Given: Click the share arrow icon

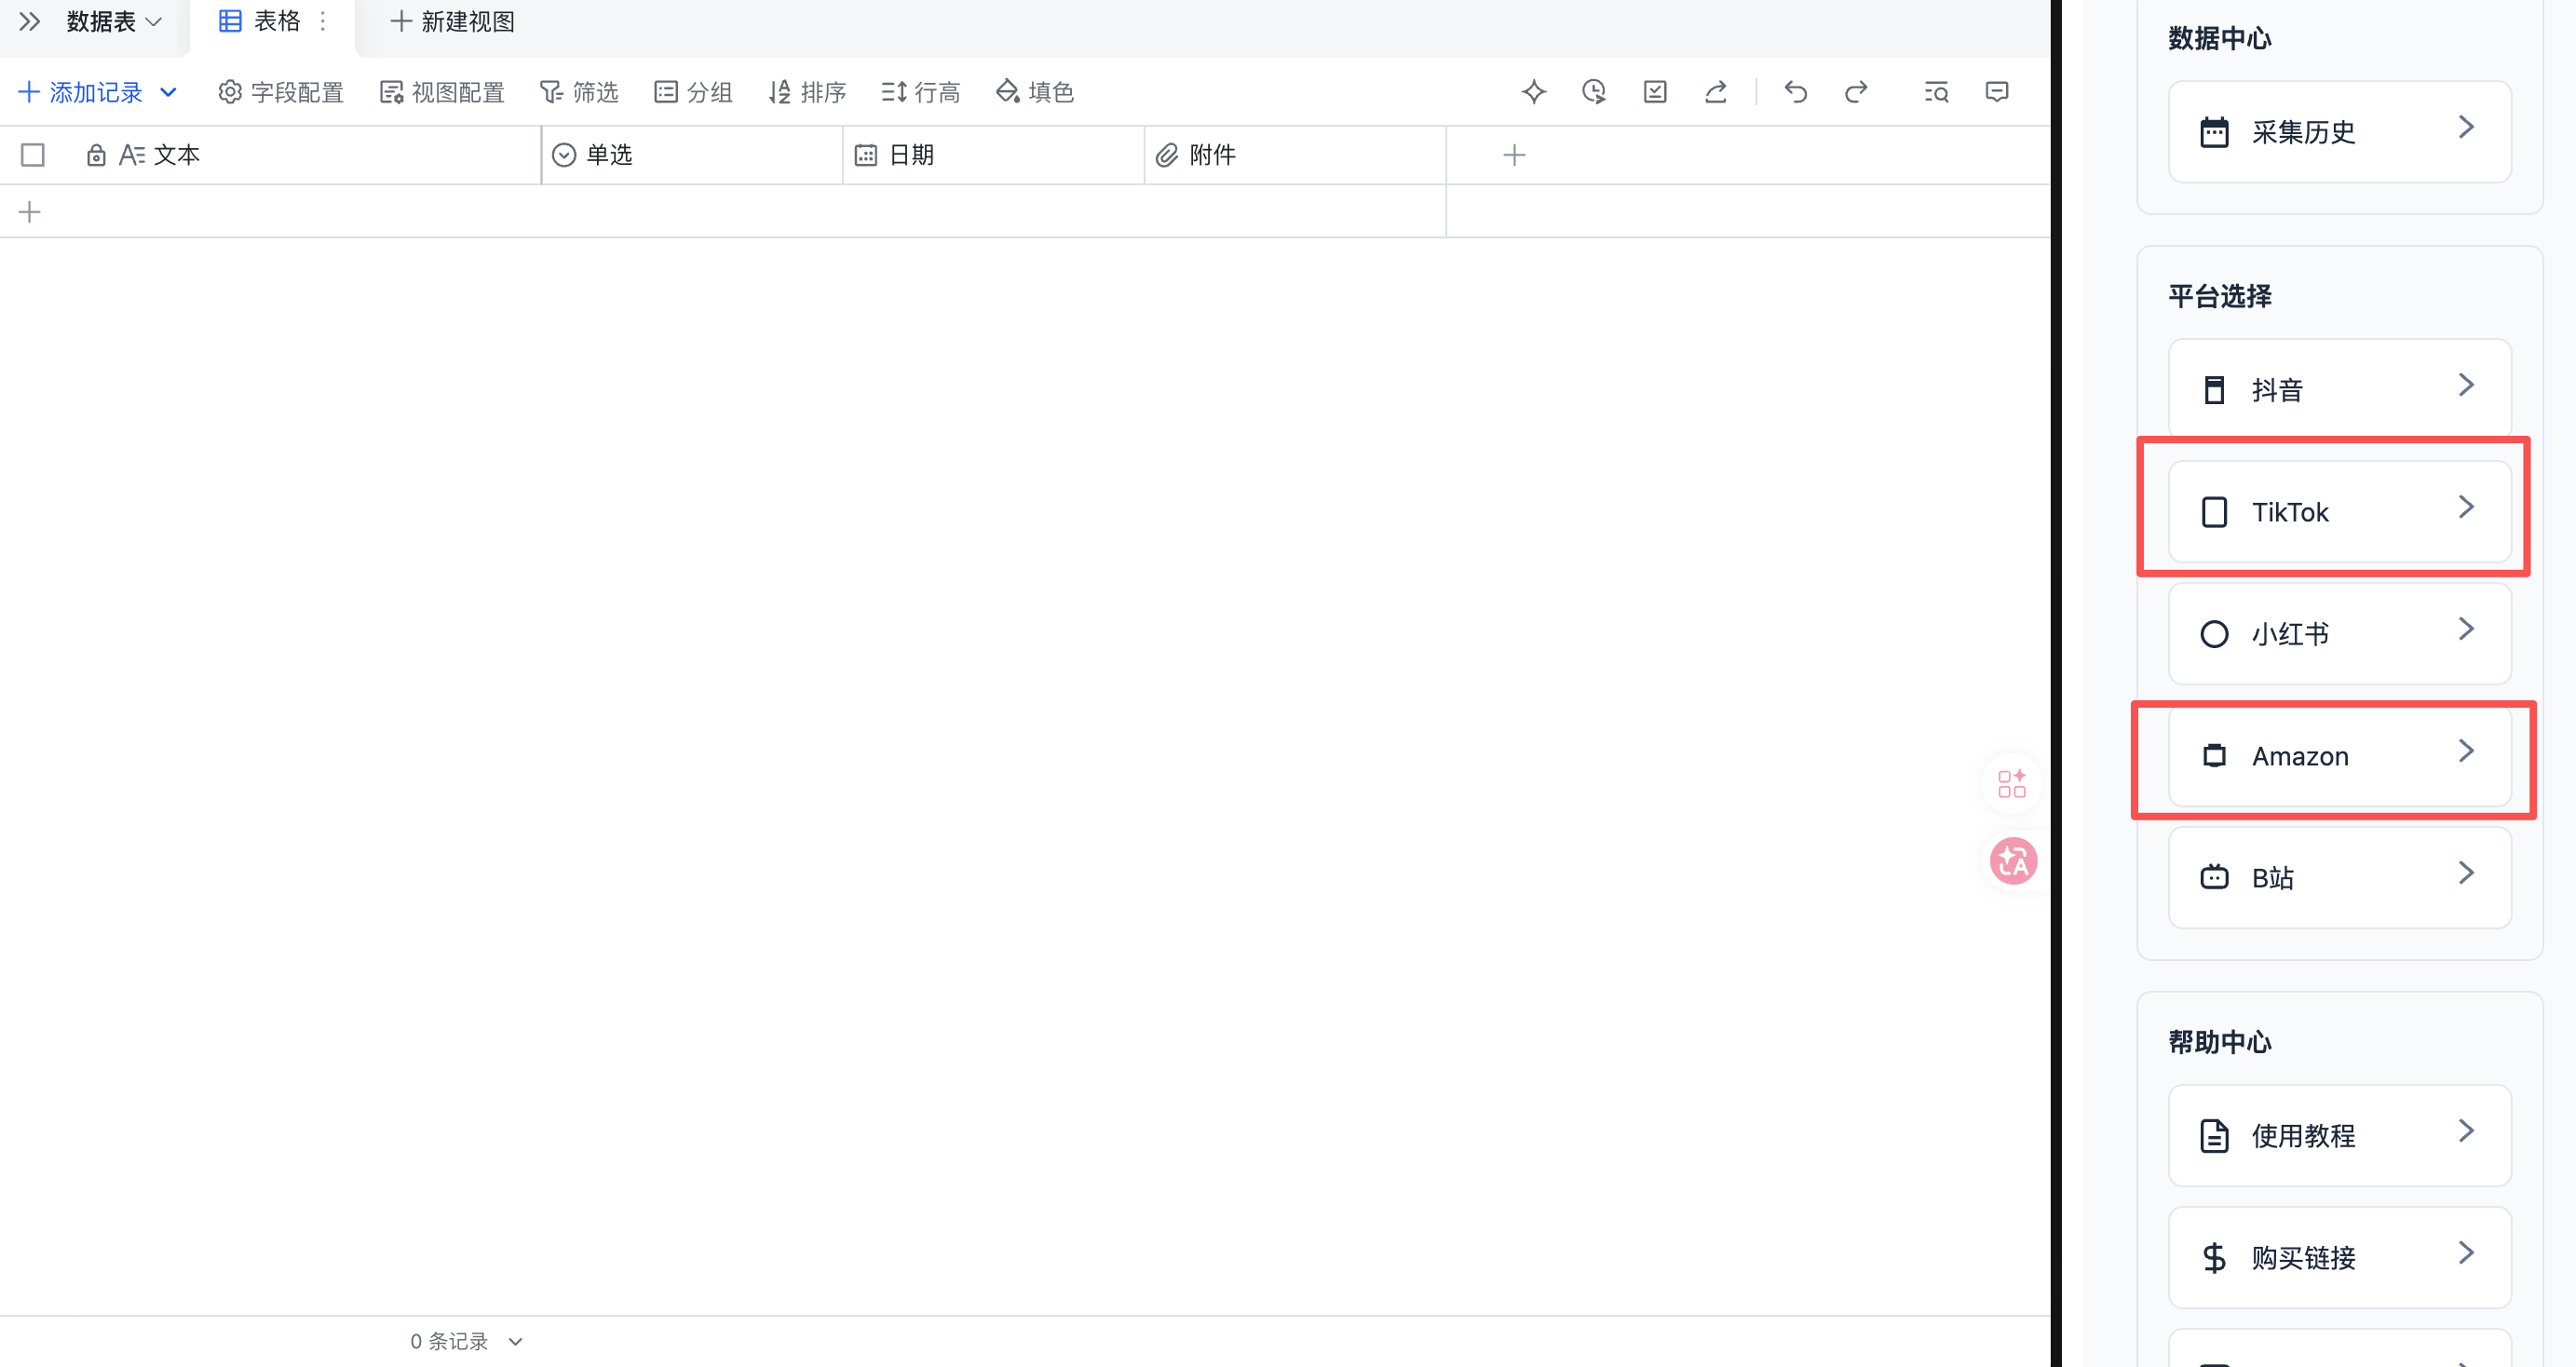Looking at the screenshot, I should point(1716,92).
